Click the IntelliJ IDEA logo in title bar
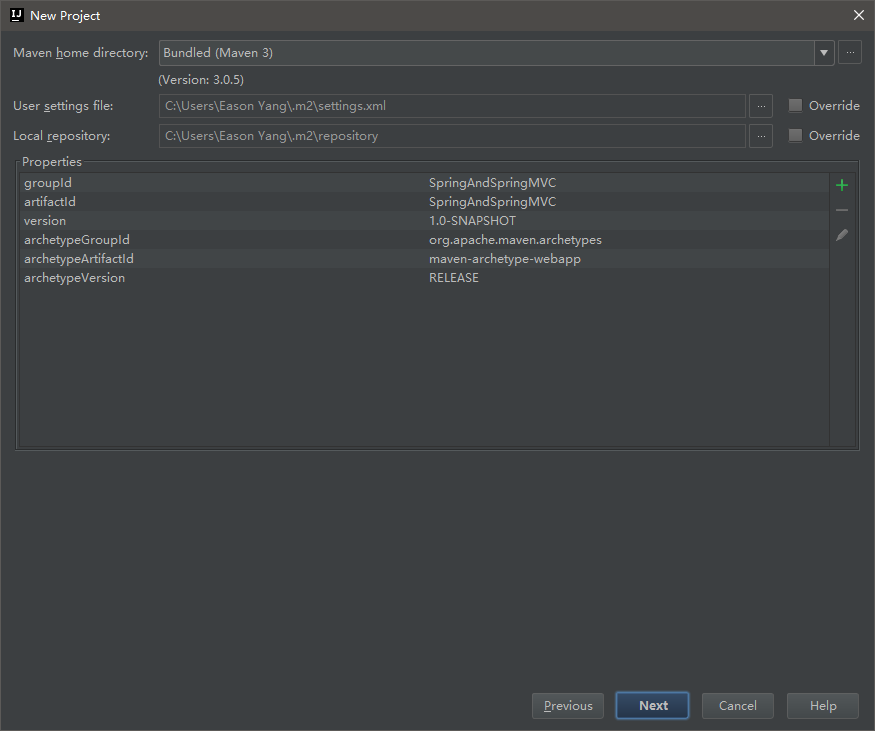The width and height of the screenshot is (875, 731). click(17, 15)
